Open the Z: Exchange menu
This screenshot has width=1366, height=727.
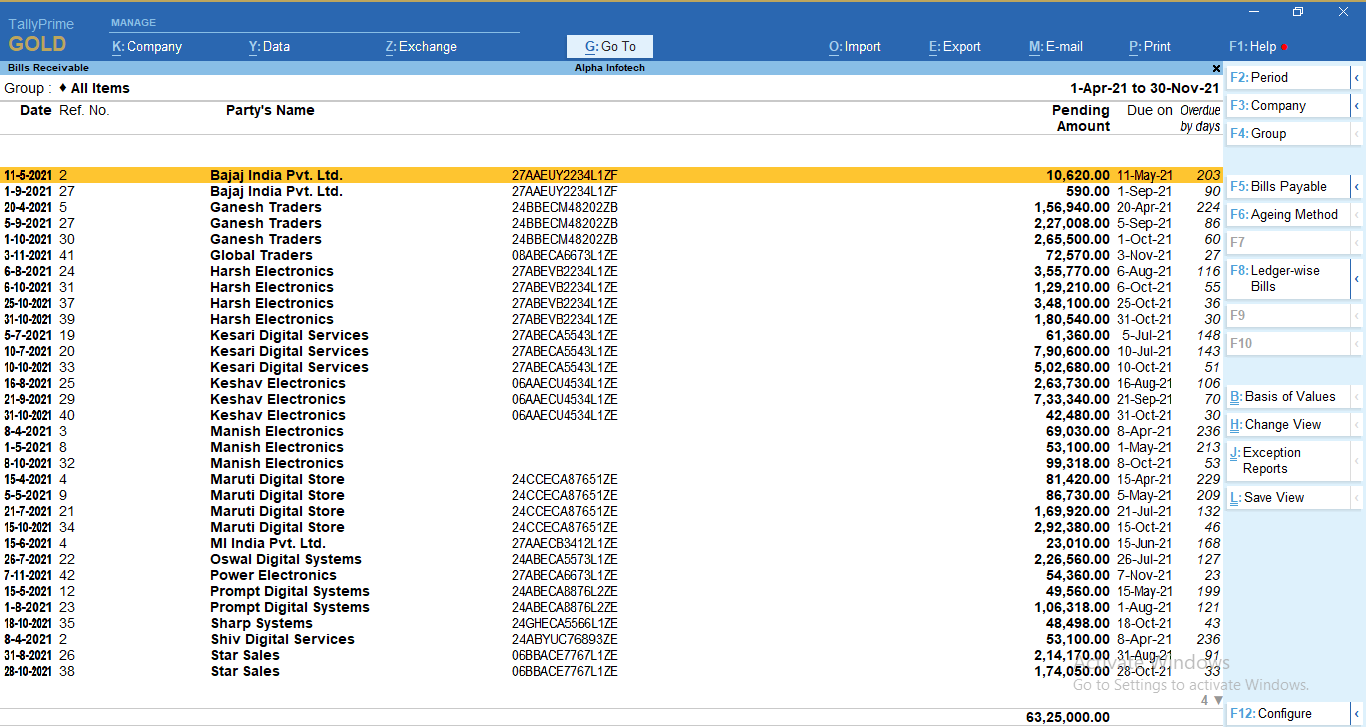[x=420, y=46]
